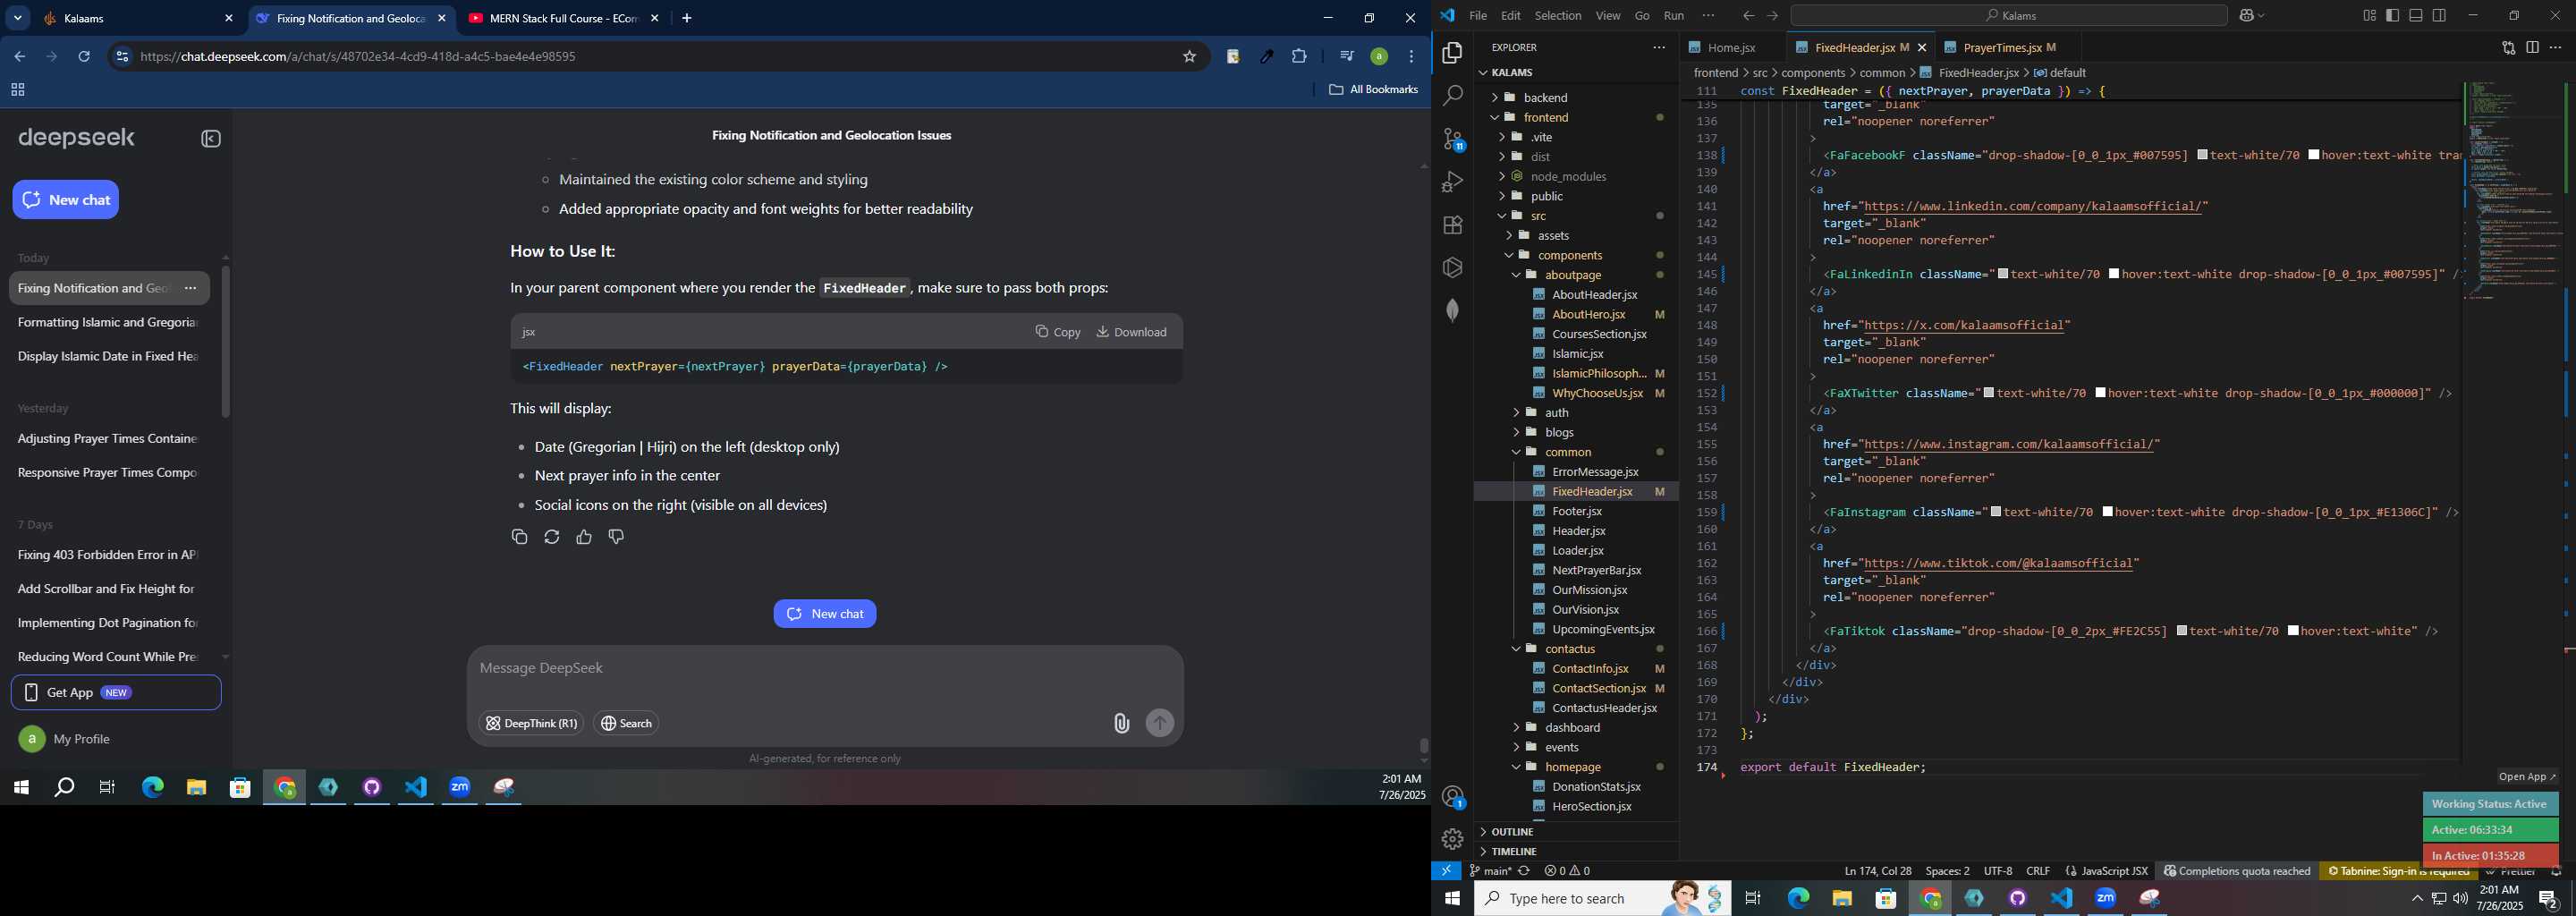Toggle DeepThink (R1) mode
This screenshot has height=916, width=2576.
pyautogui.click(x=531, y=723)
